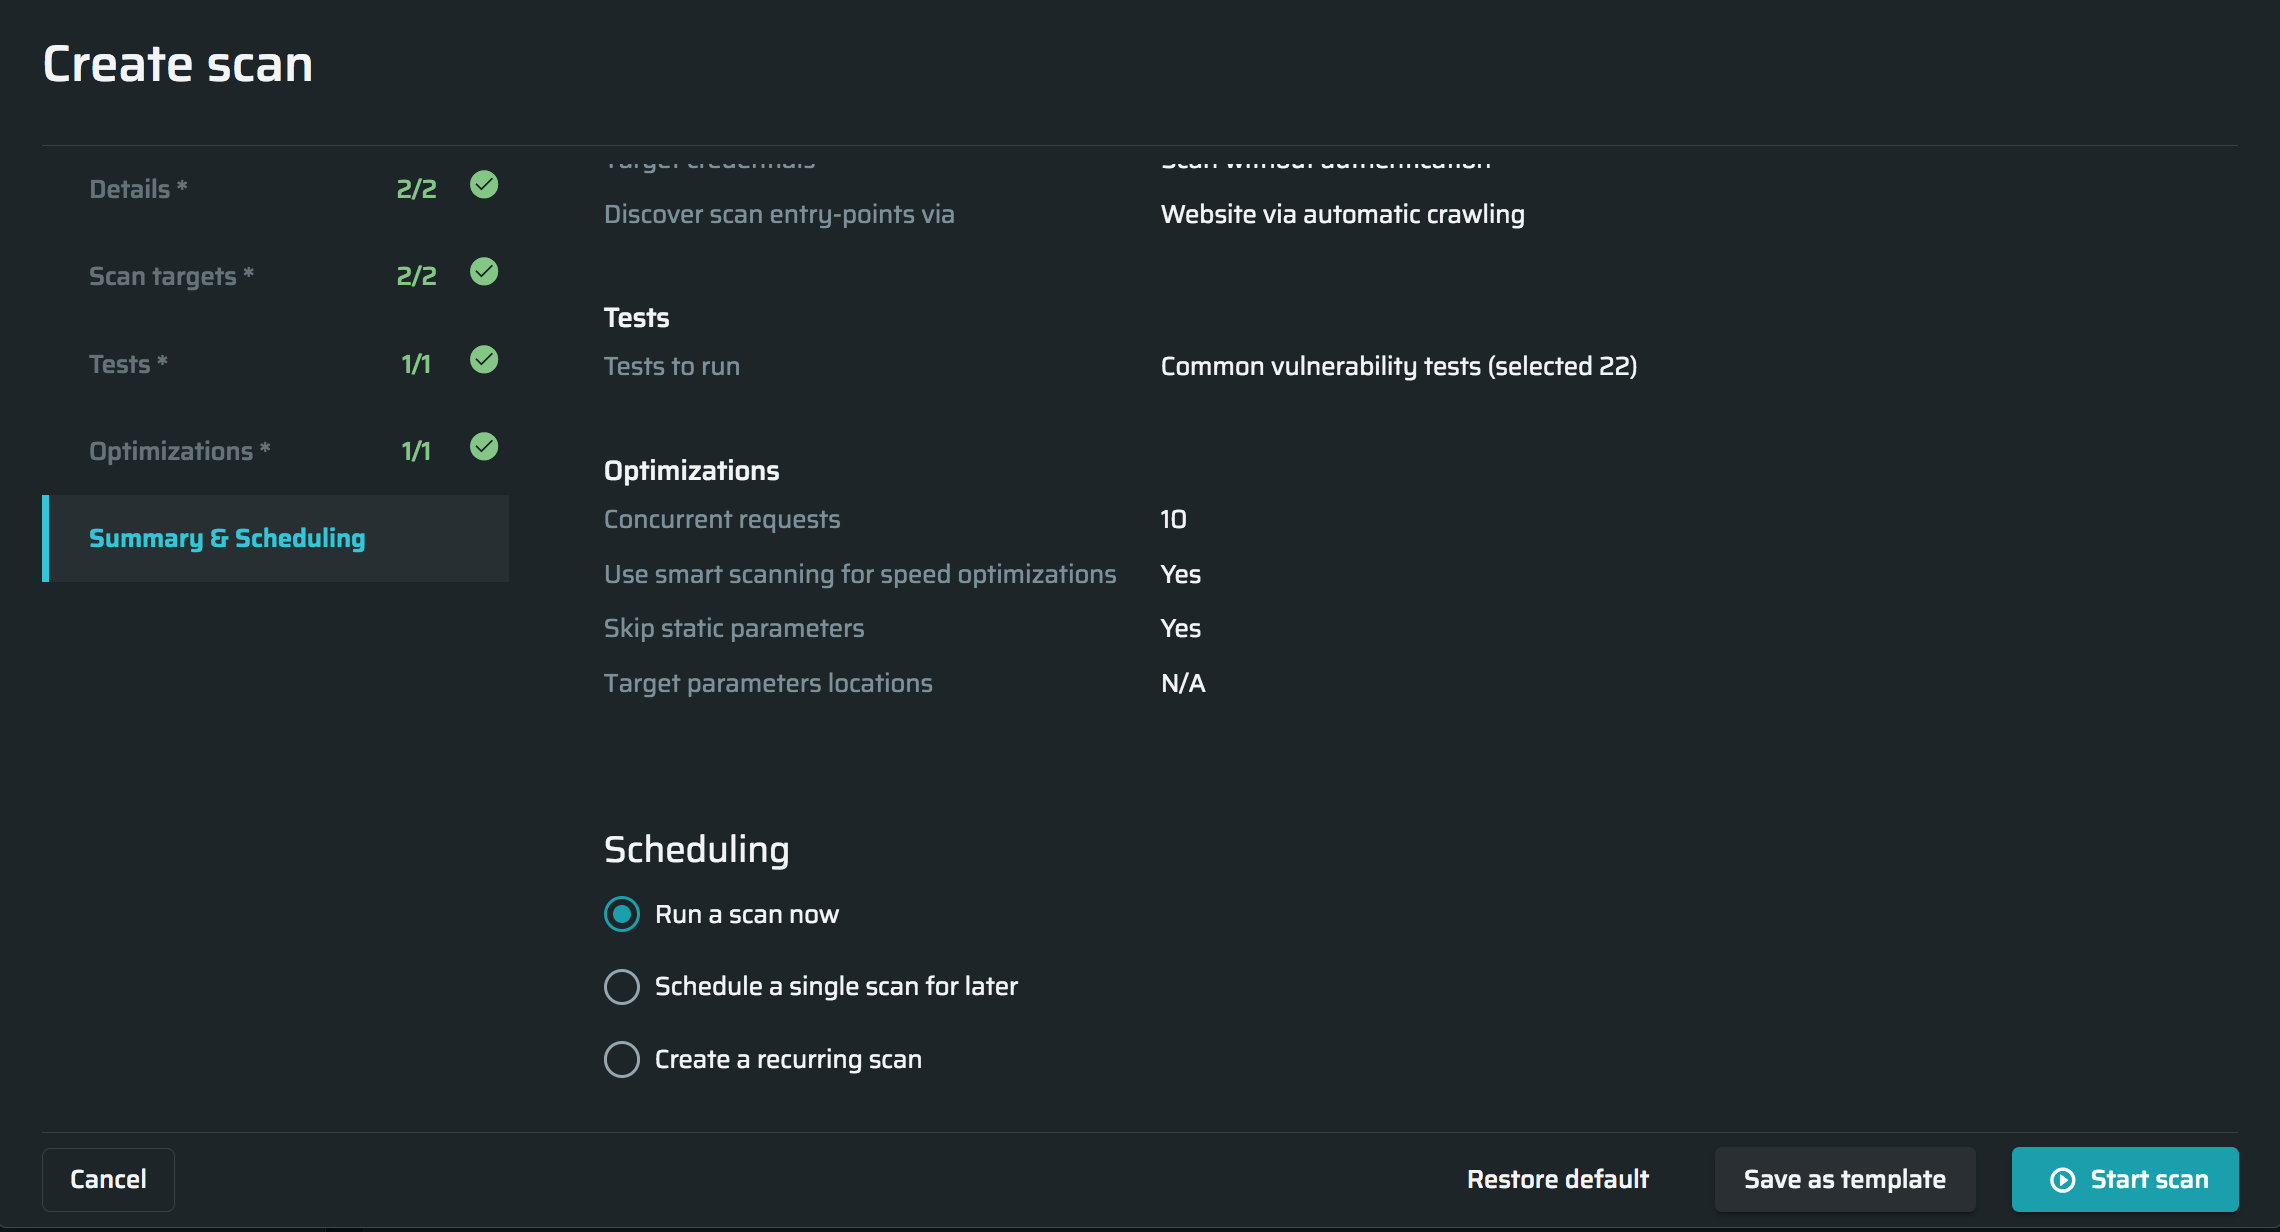Click the green checkmark next to Details
2280x1232 pixels.
coord(484,185)
